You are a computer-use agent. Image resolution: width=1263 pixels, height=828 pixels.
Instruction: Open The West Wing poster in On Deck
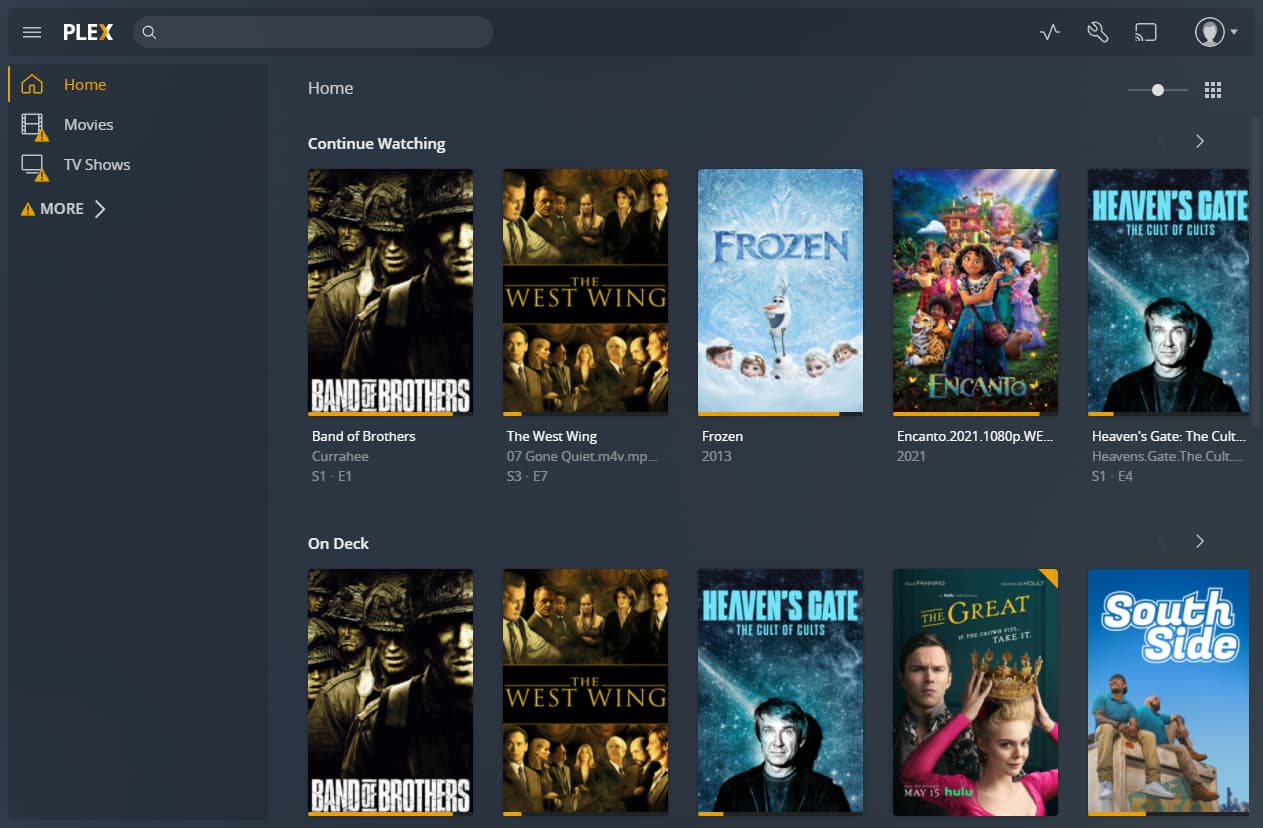coord(585,692)
